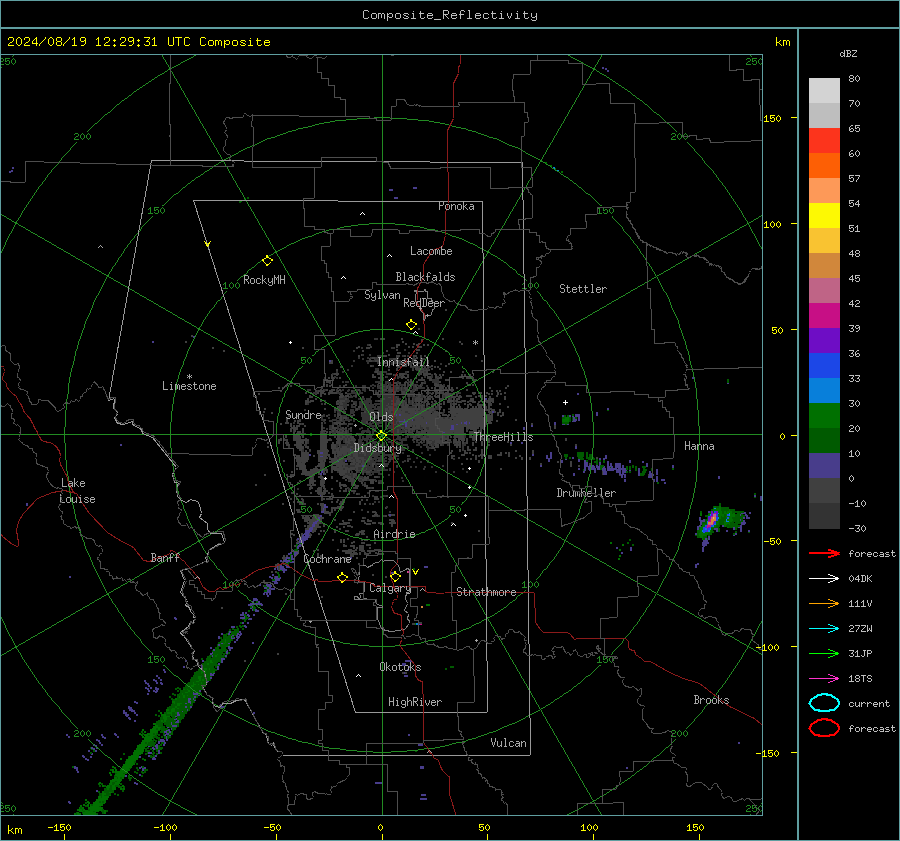This screenshot has height=841, width=900.
Task: Click the asterisk marker above Limestone
Action: [x=189, y=377]
